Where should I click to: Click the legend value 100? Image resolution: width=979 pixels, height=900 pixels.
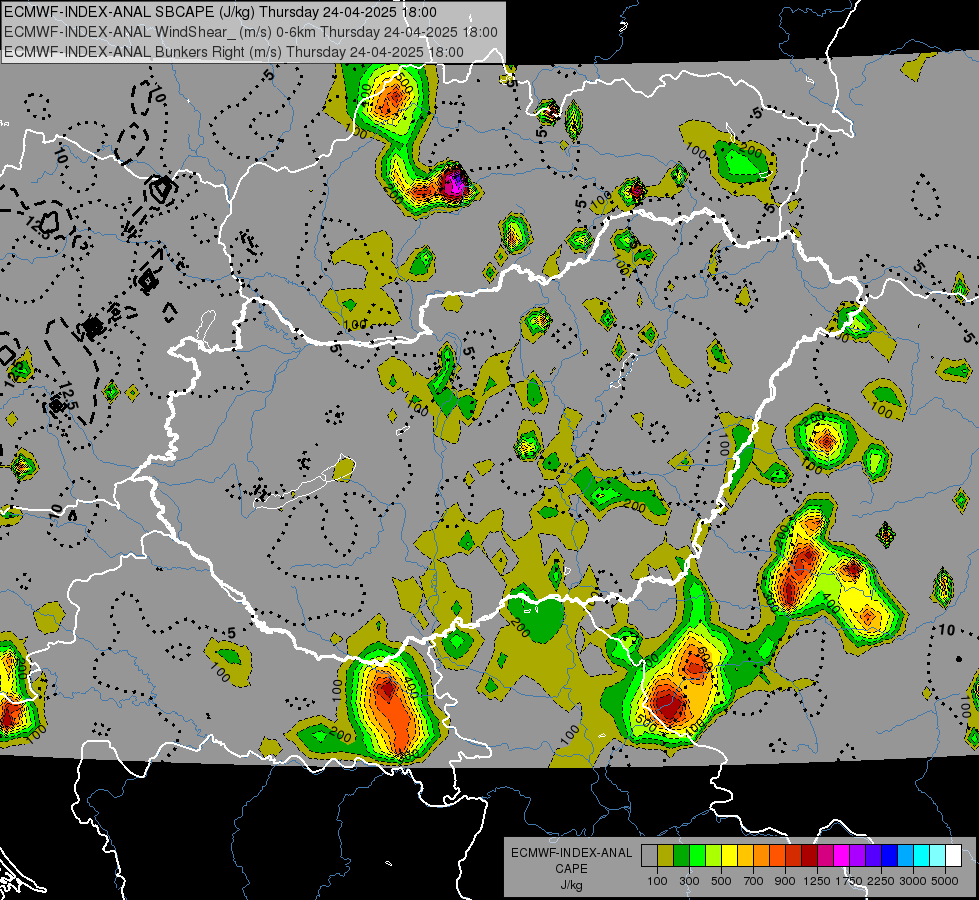click(657, 881)
